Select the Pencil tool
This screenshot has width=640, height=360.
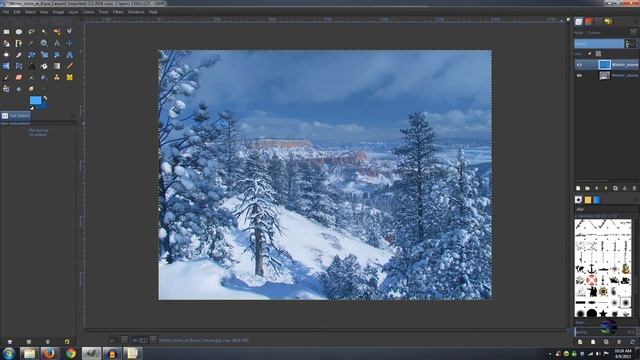pos(69,66)
